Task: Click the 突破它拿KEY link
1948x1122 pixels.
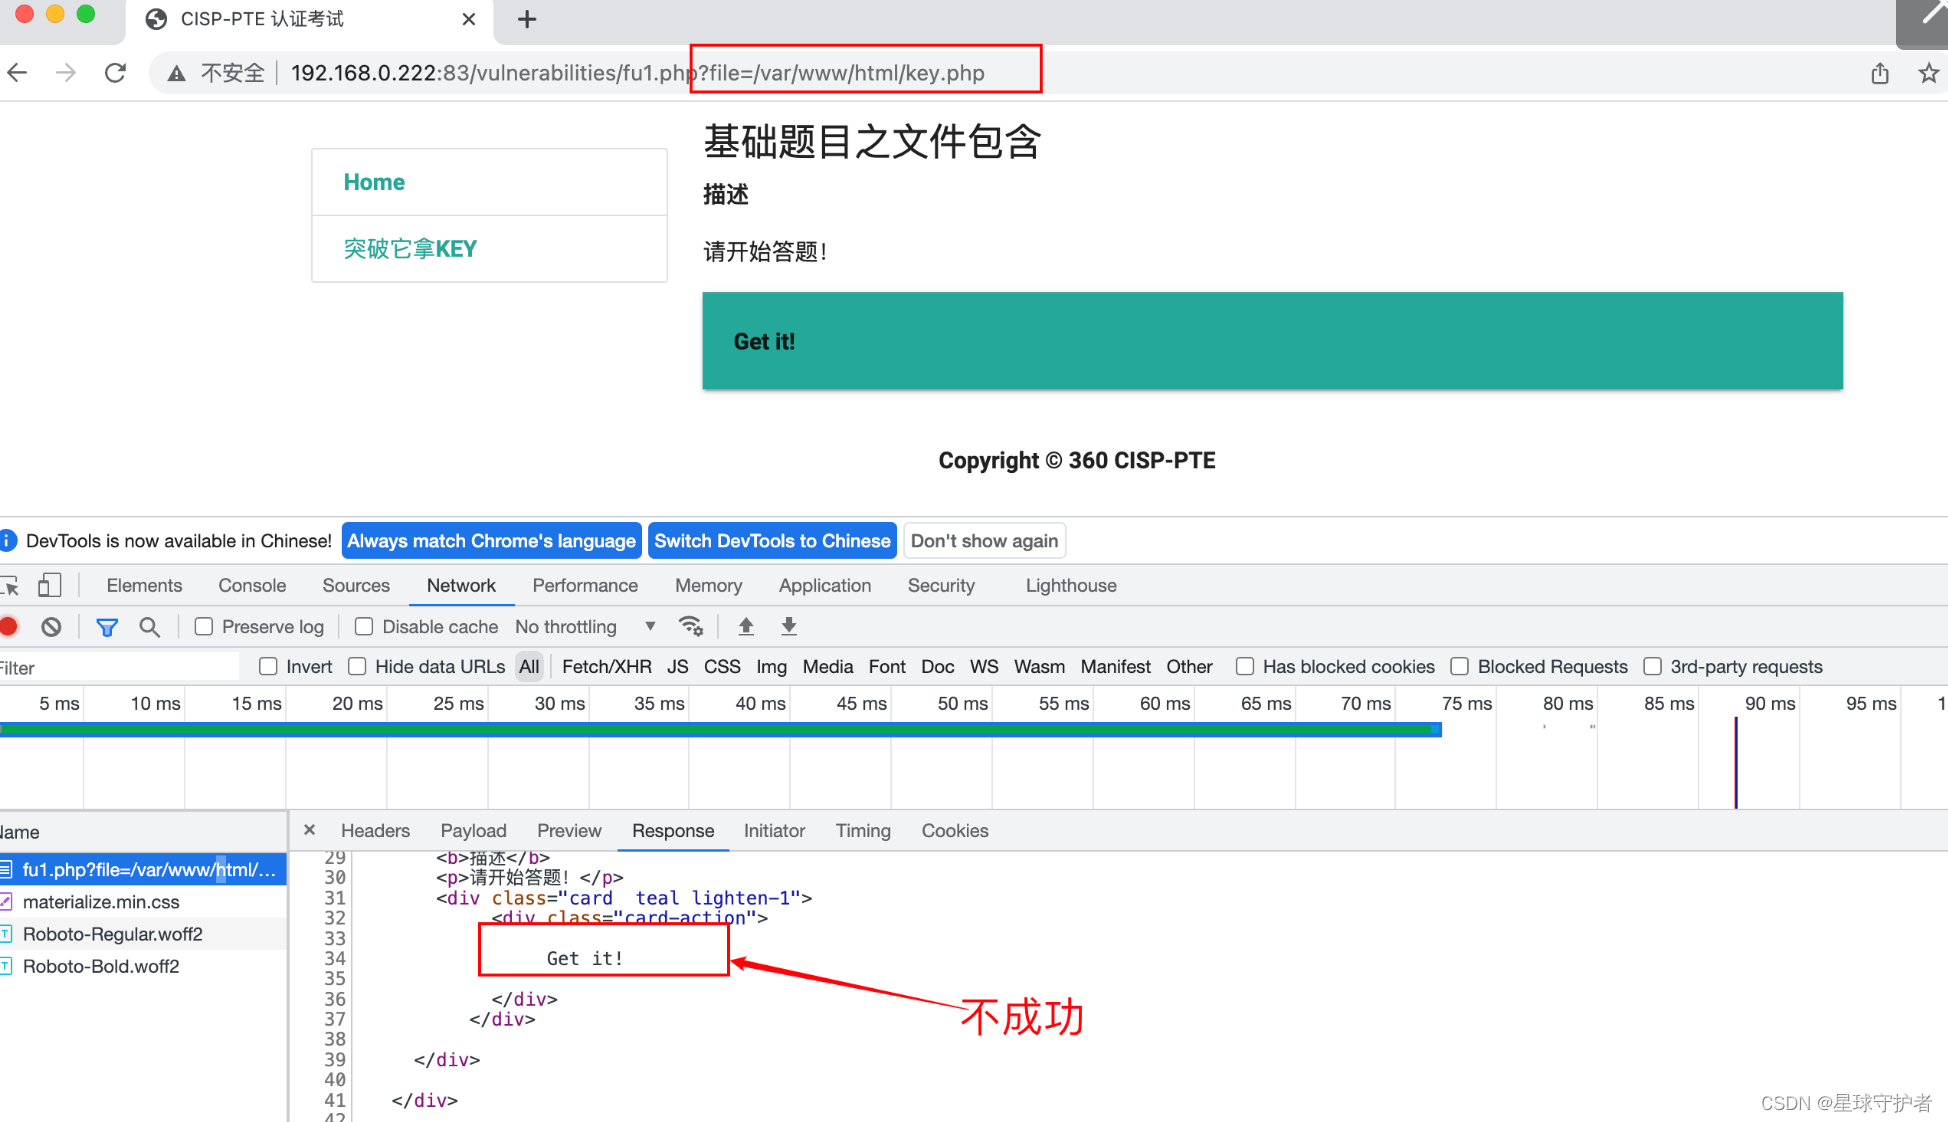Action: (410, 249)
